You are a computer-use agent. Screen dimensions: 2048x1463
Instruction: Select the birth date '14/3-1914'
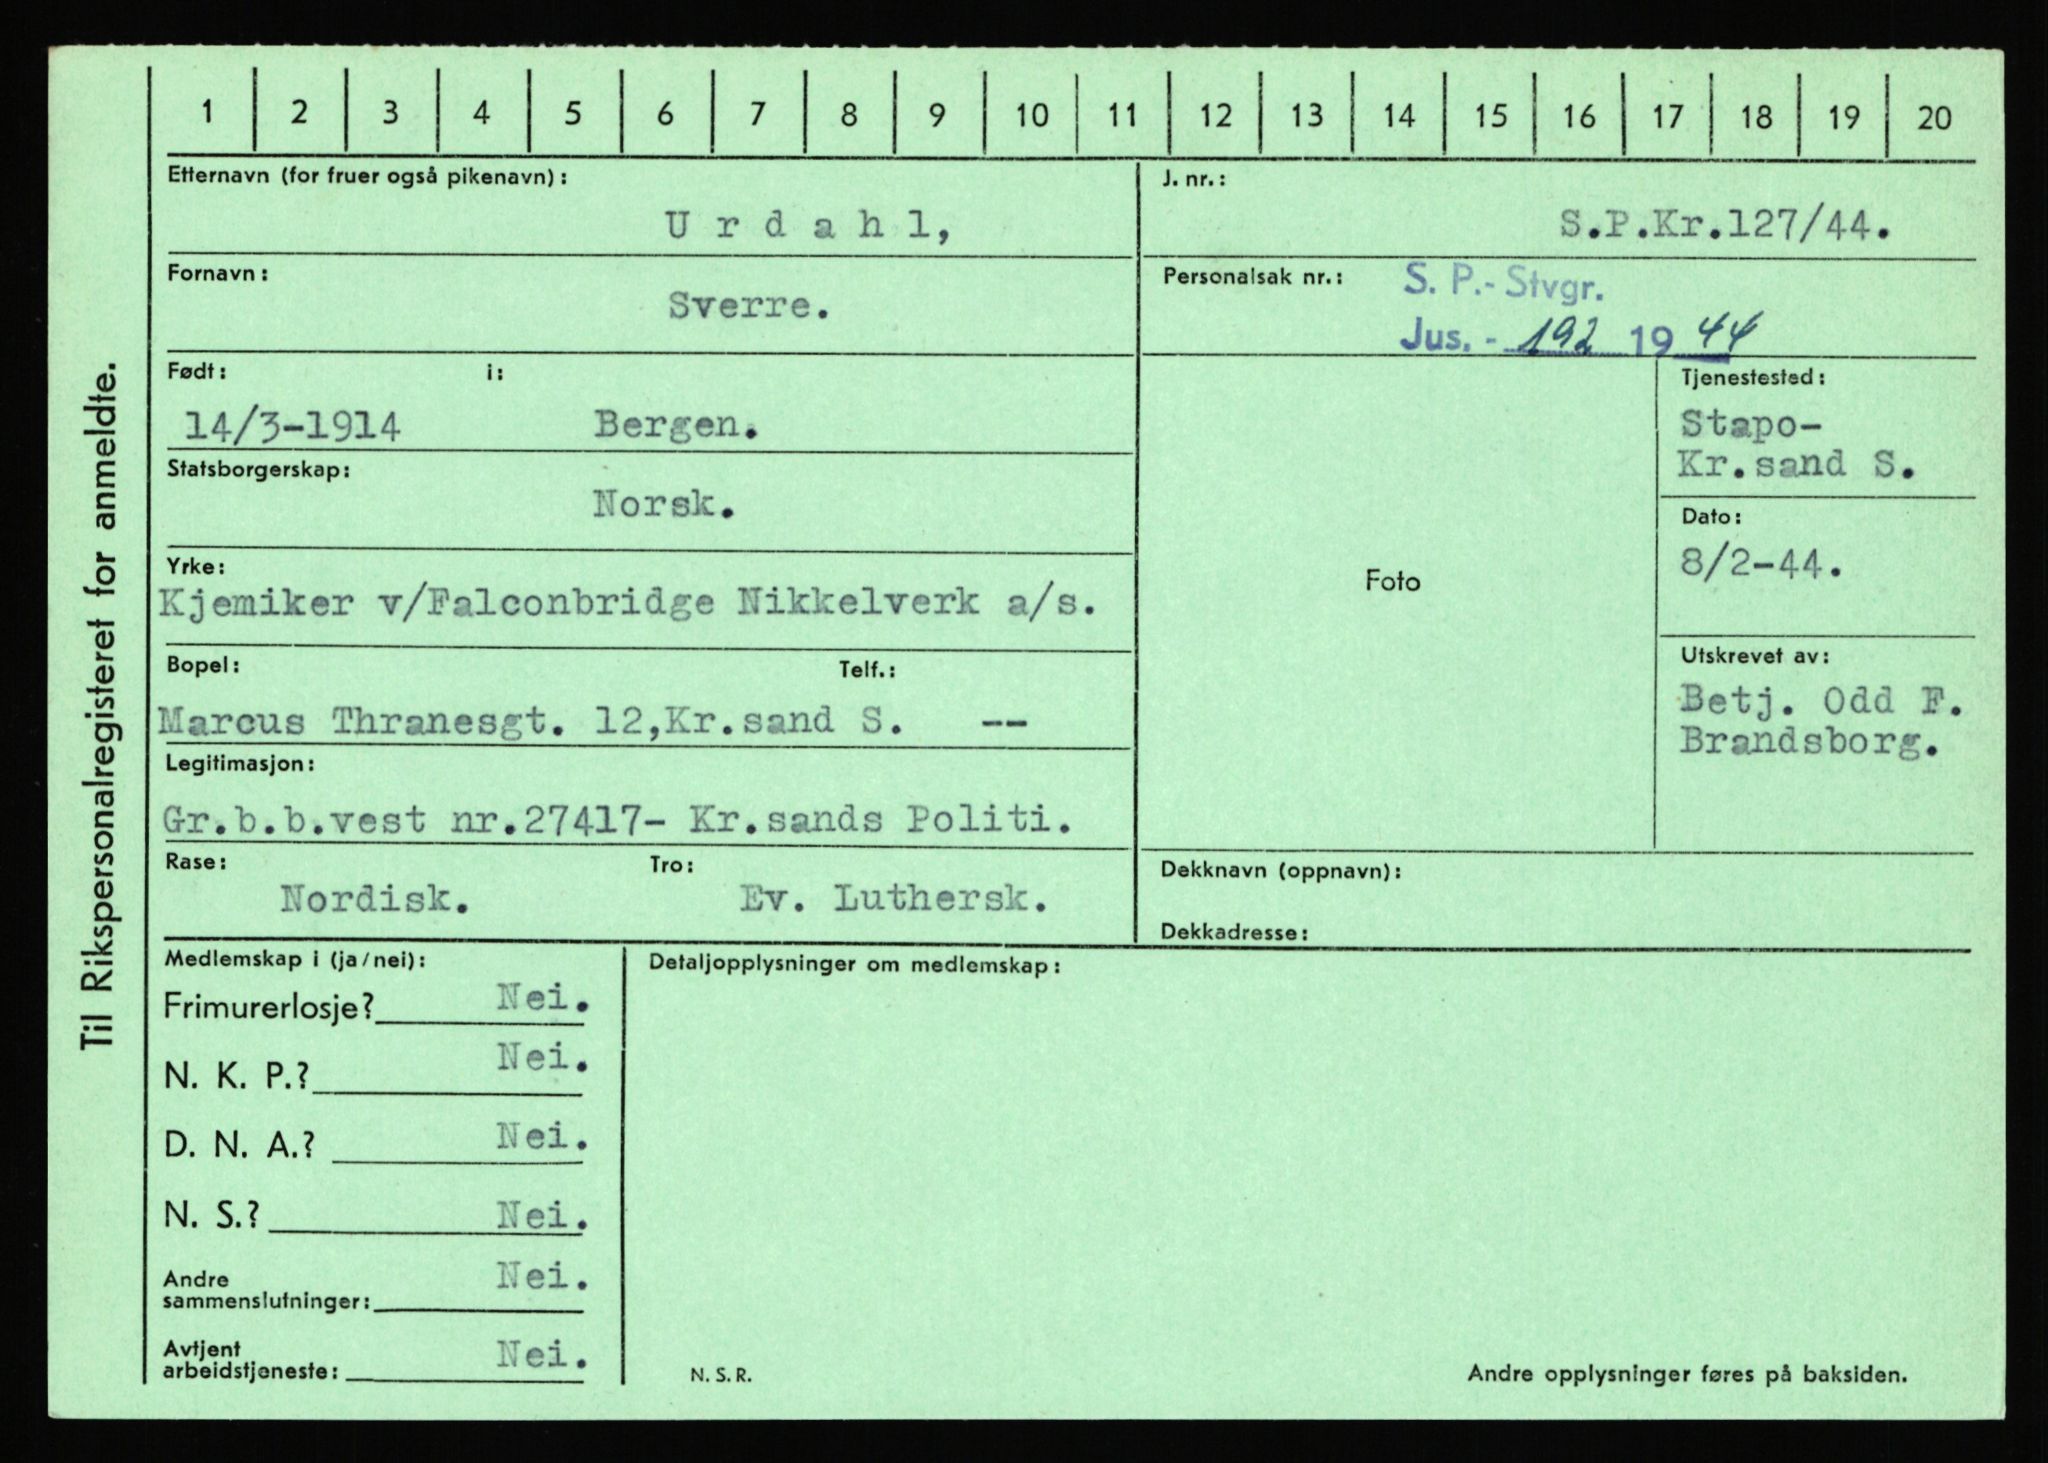293,428
